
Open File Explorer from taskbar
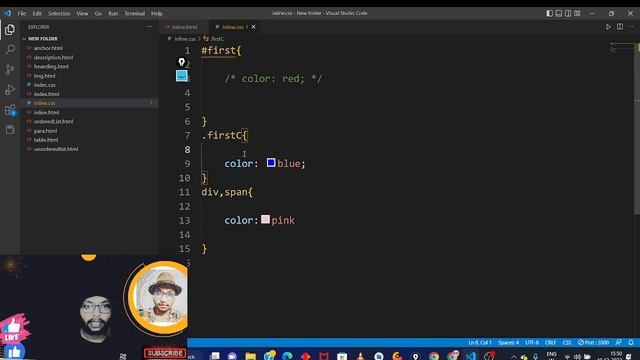pos(251,356)
